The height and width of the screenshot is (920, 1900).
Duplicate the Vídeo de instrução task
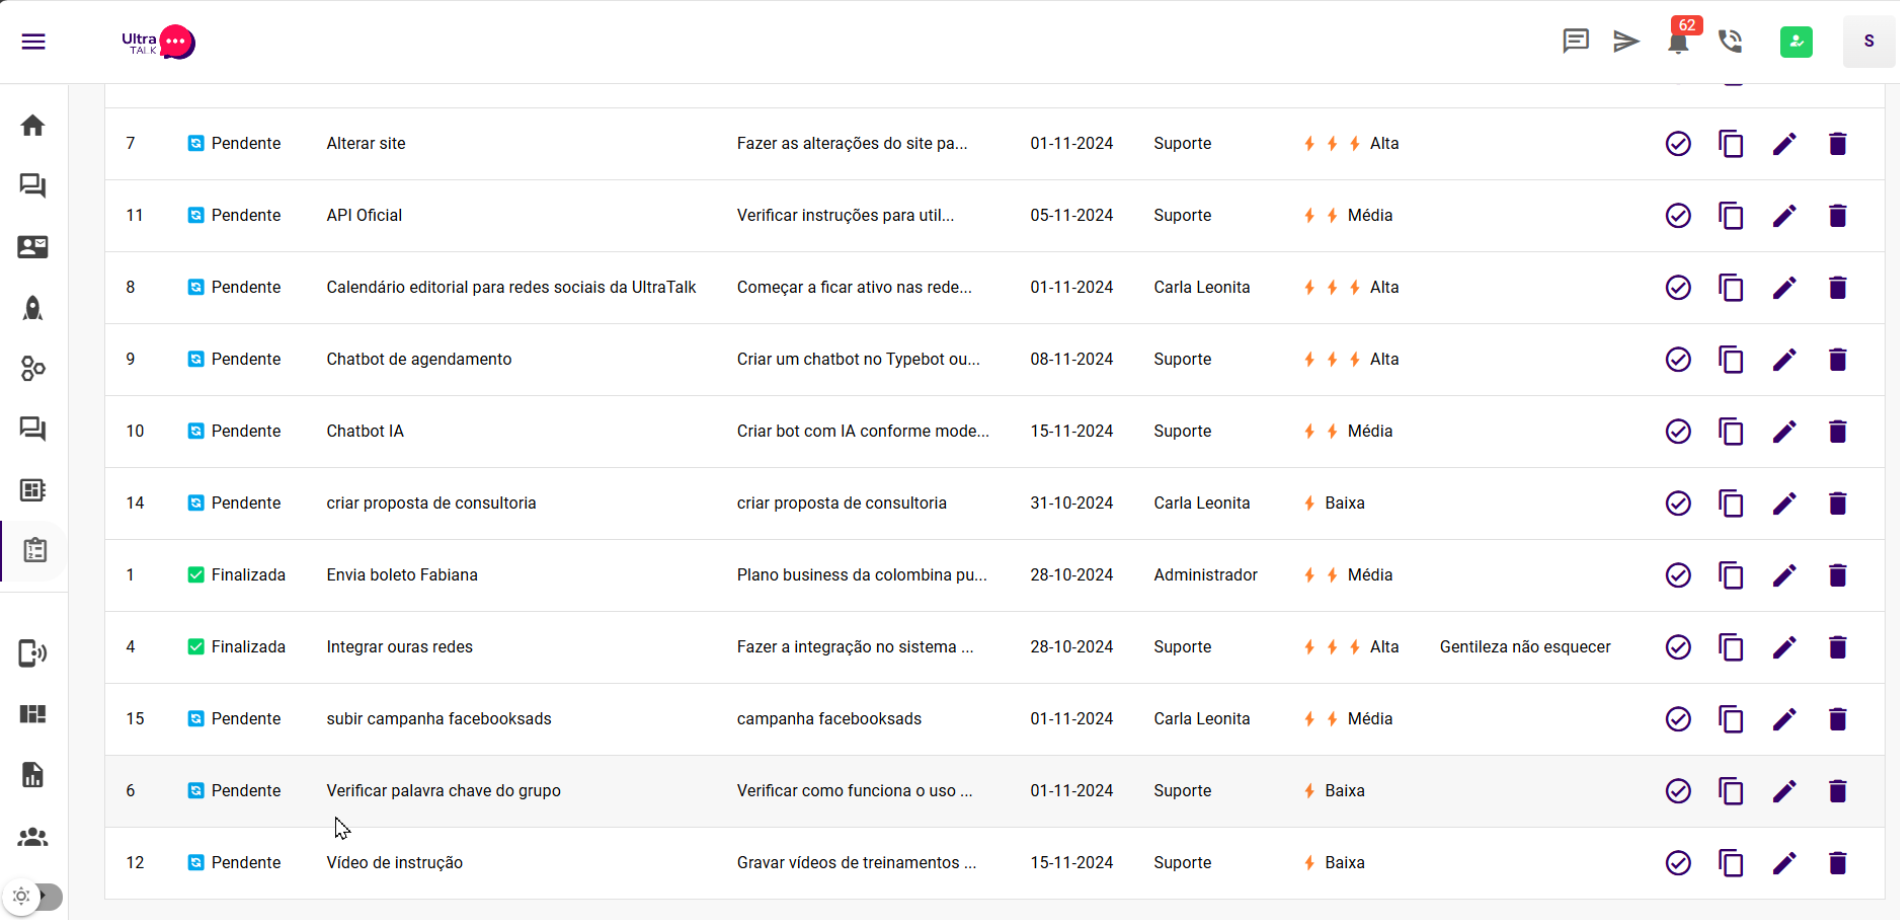tap(1731, 864)
